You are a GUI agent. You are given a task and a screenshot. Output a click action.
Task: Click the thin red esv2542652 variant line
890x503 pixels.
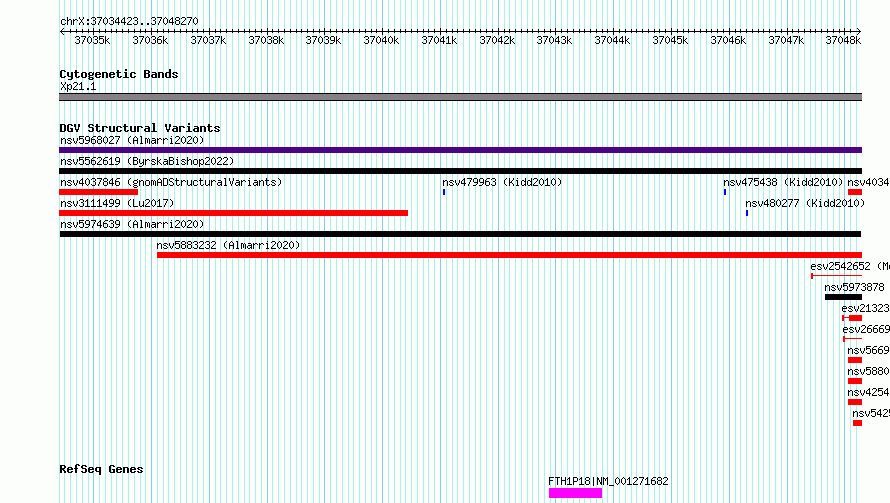(837, 276)
